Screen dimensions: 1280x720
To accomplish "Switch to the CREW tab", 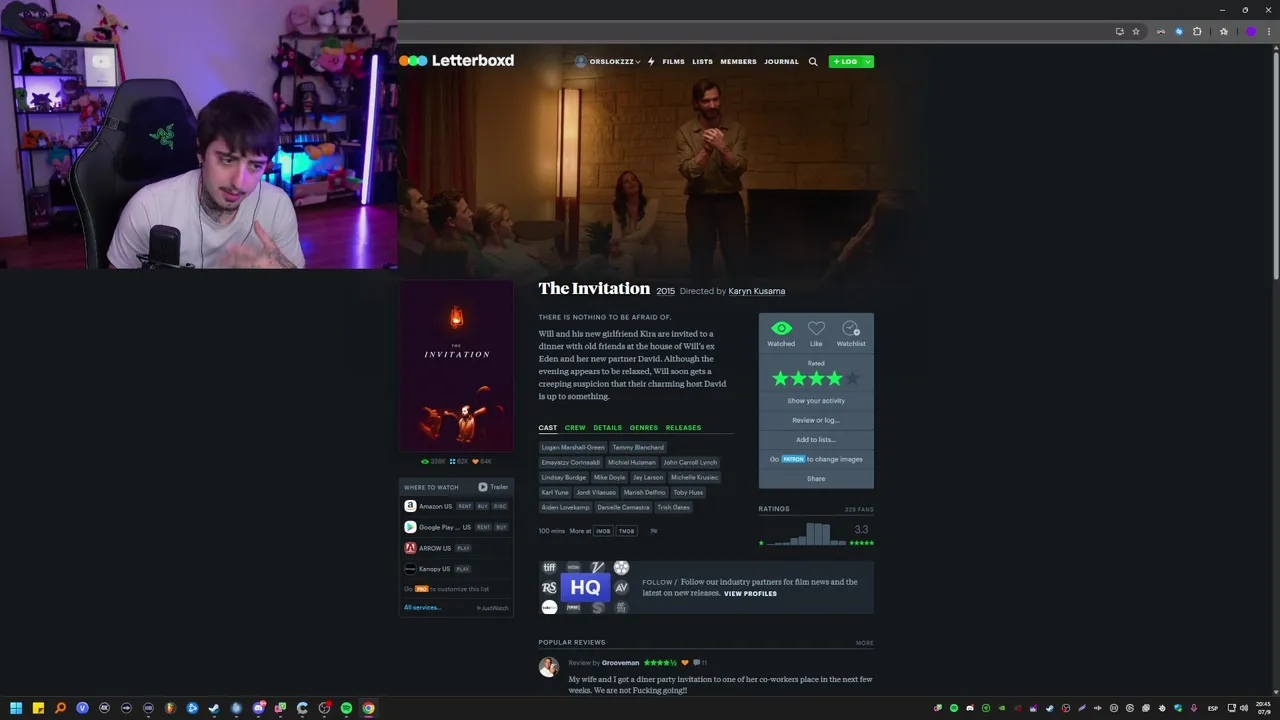I will [x=575, y=428].
